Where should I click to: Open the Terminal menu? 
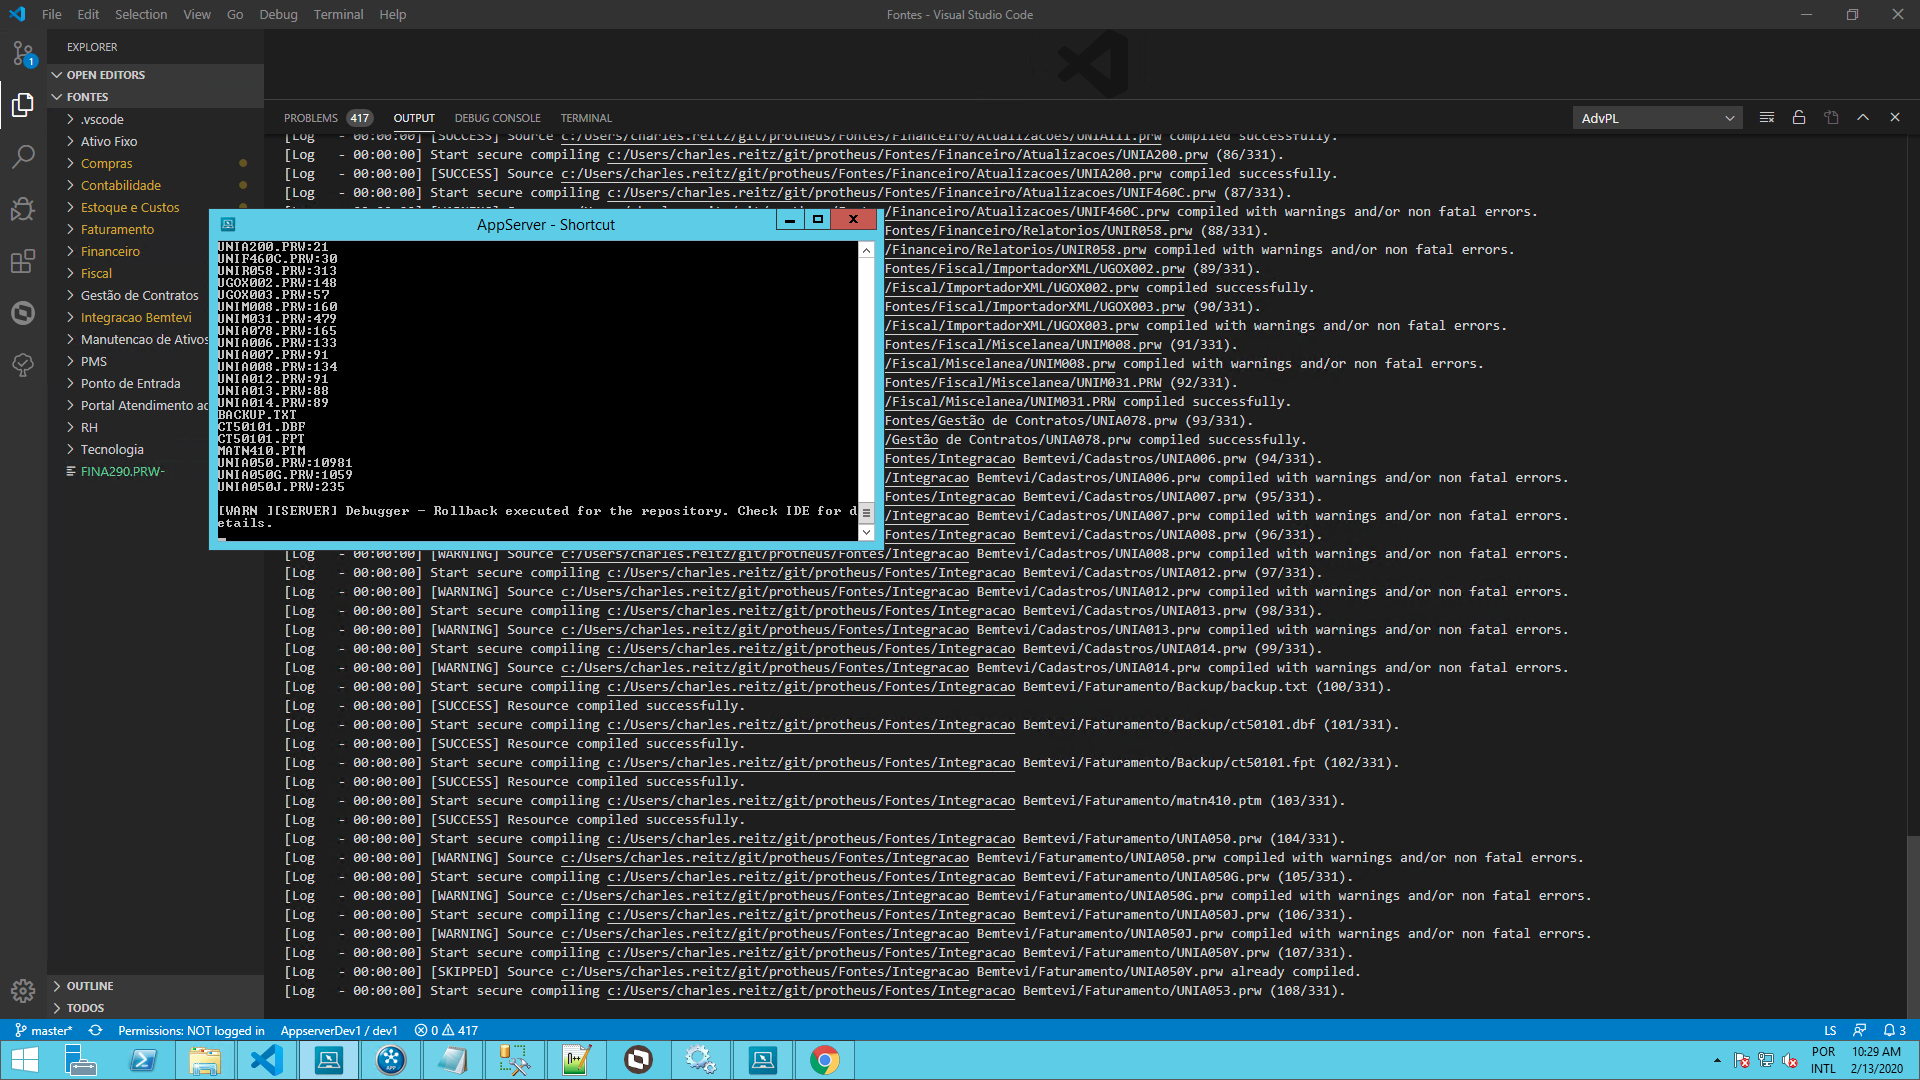click(x=338, y=14)
